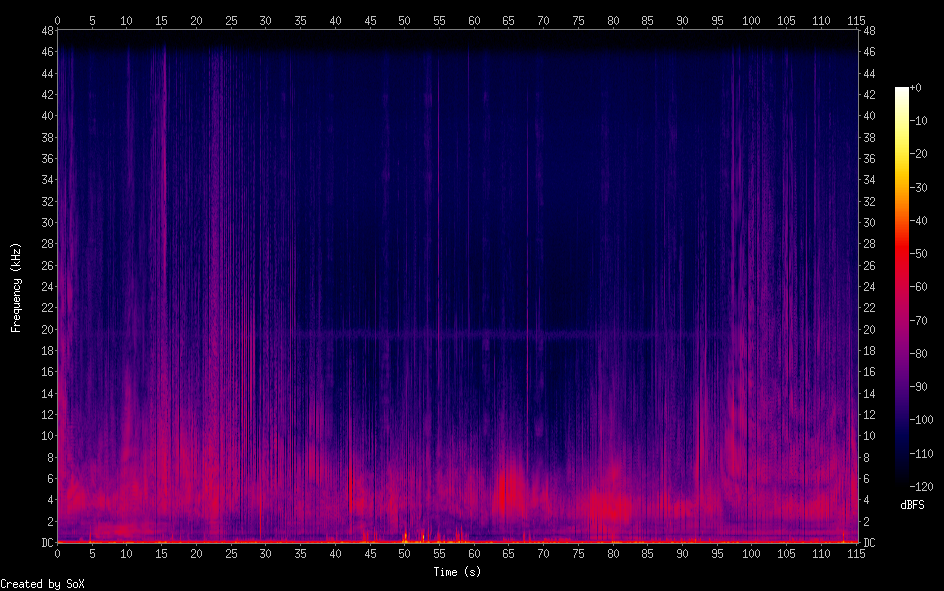Select the 115 second tick on top axis
The image size is (944, 591).
pos(855,20)
